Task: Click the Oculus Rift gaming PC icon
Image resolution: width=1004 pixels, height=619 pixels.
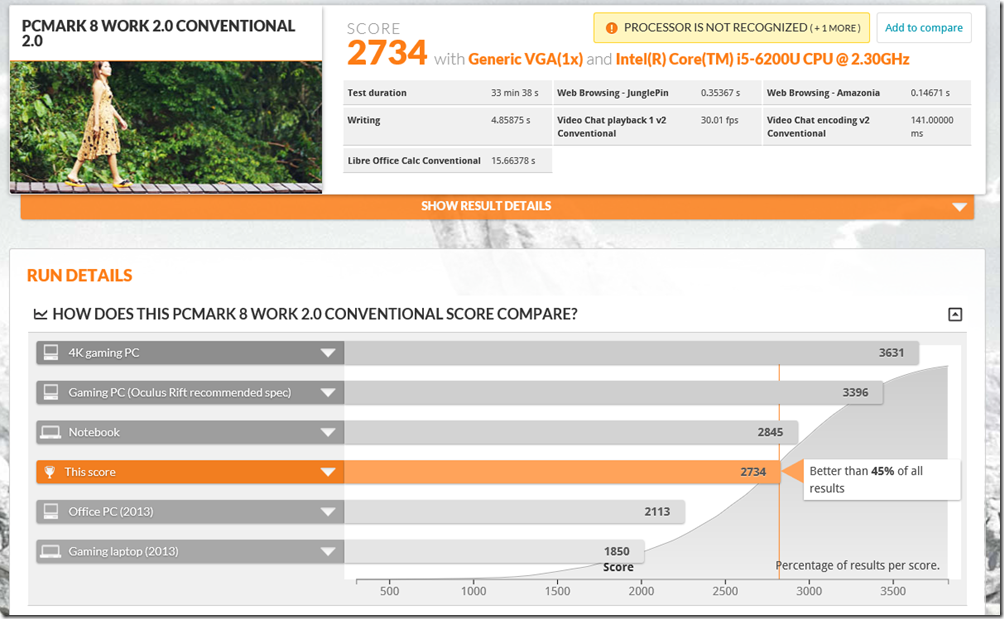Action: click(x=50, y=393)
